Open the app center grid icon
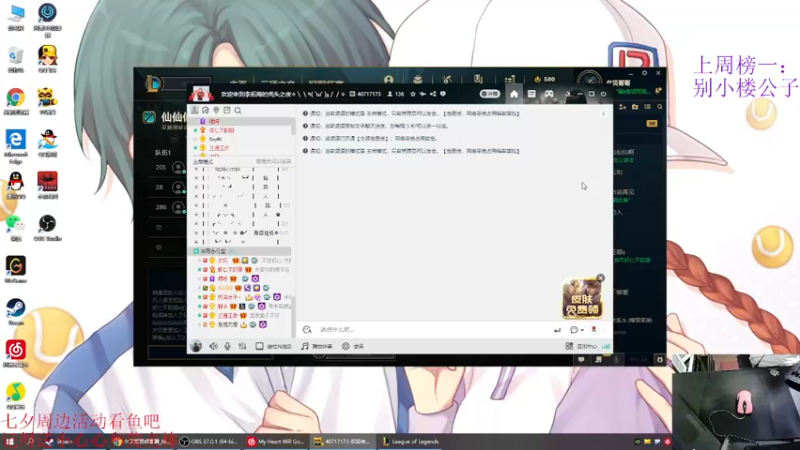The height and width of the screenshot is (450, 800). (569, 346)
